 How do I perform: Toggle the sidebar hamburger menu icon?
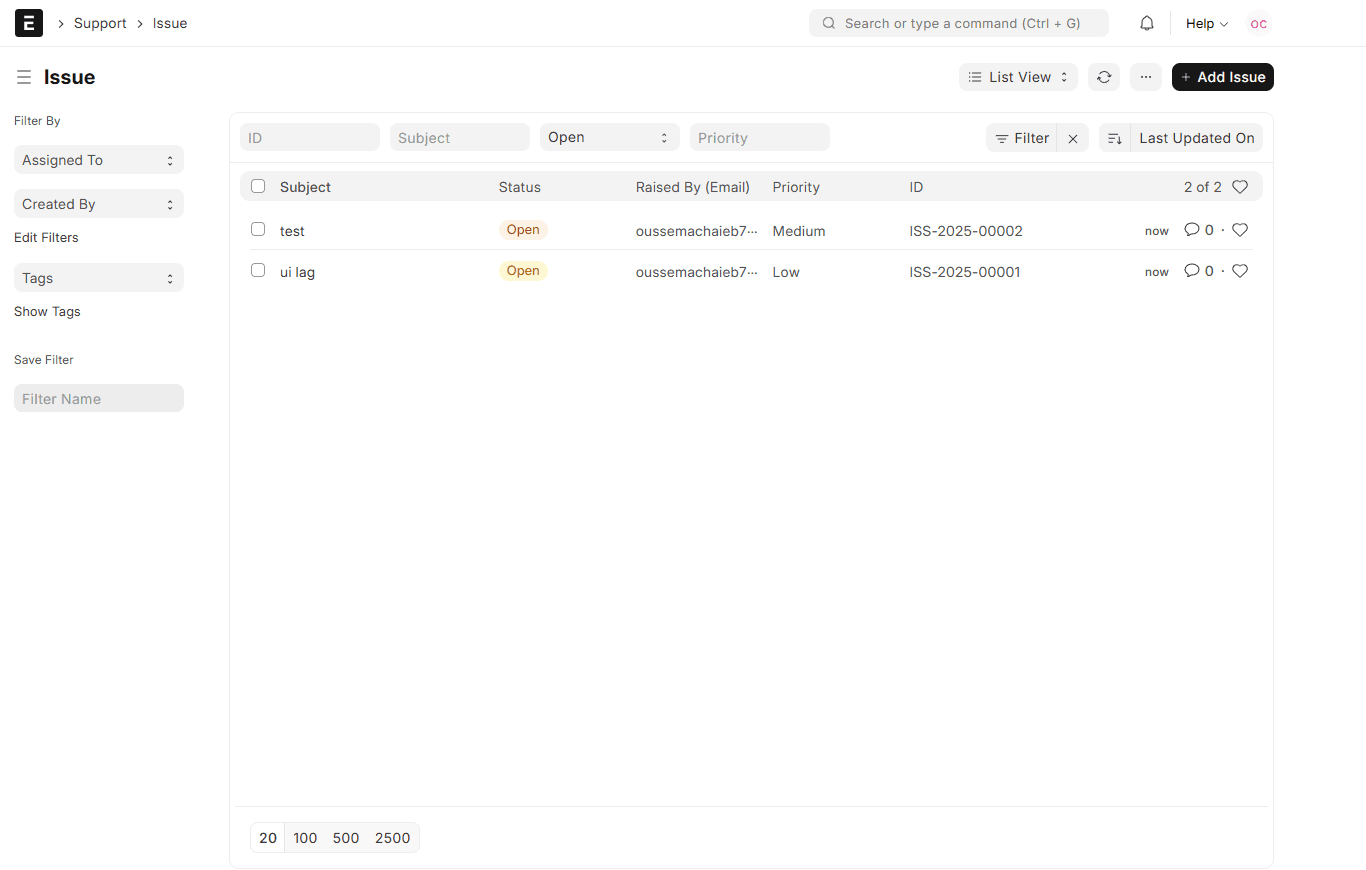tap(24, 77)
